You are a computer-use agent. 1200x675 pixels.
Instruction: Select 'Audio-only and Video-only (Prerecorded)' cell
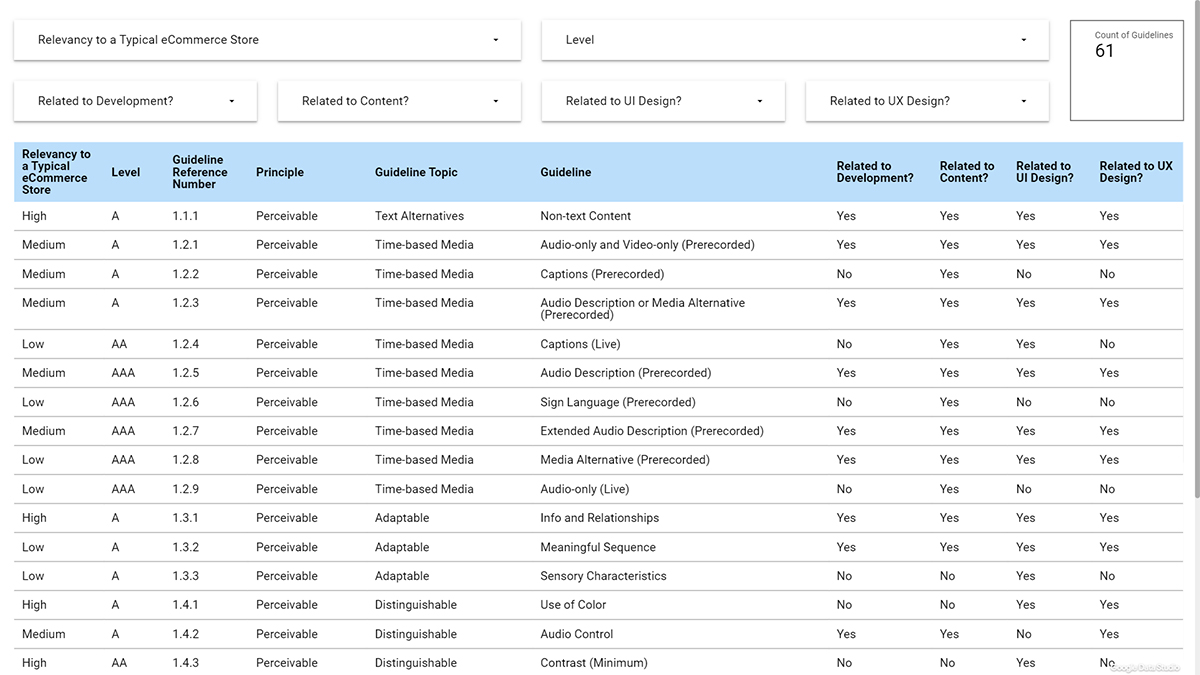pyautogui.click(x=647, y=245)
